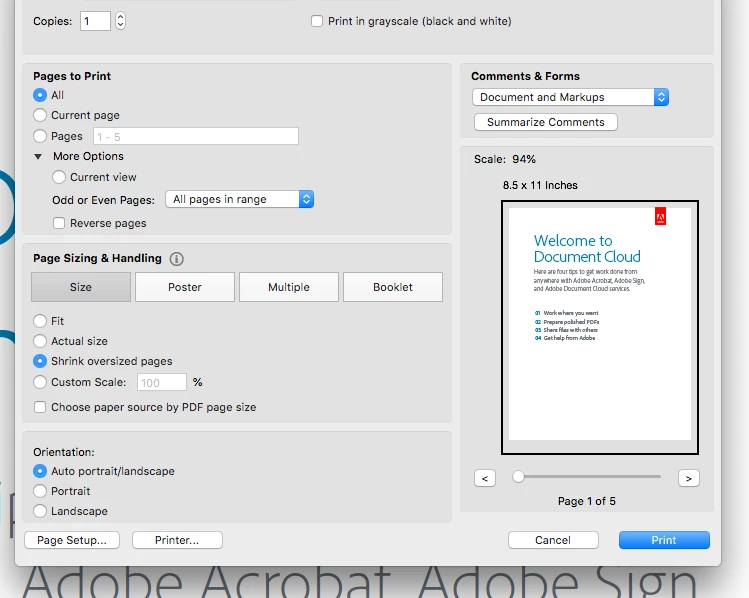The height and width of the screenshot is (598, 749).
Task: Select Landscape orientation
Action: (x=40, y=511)
